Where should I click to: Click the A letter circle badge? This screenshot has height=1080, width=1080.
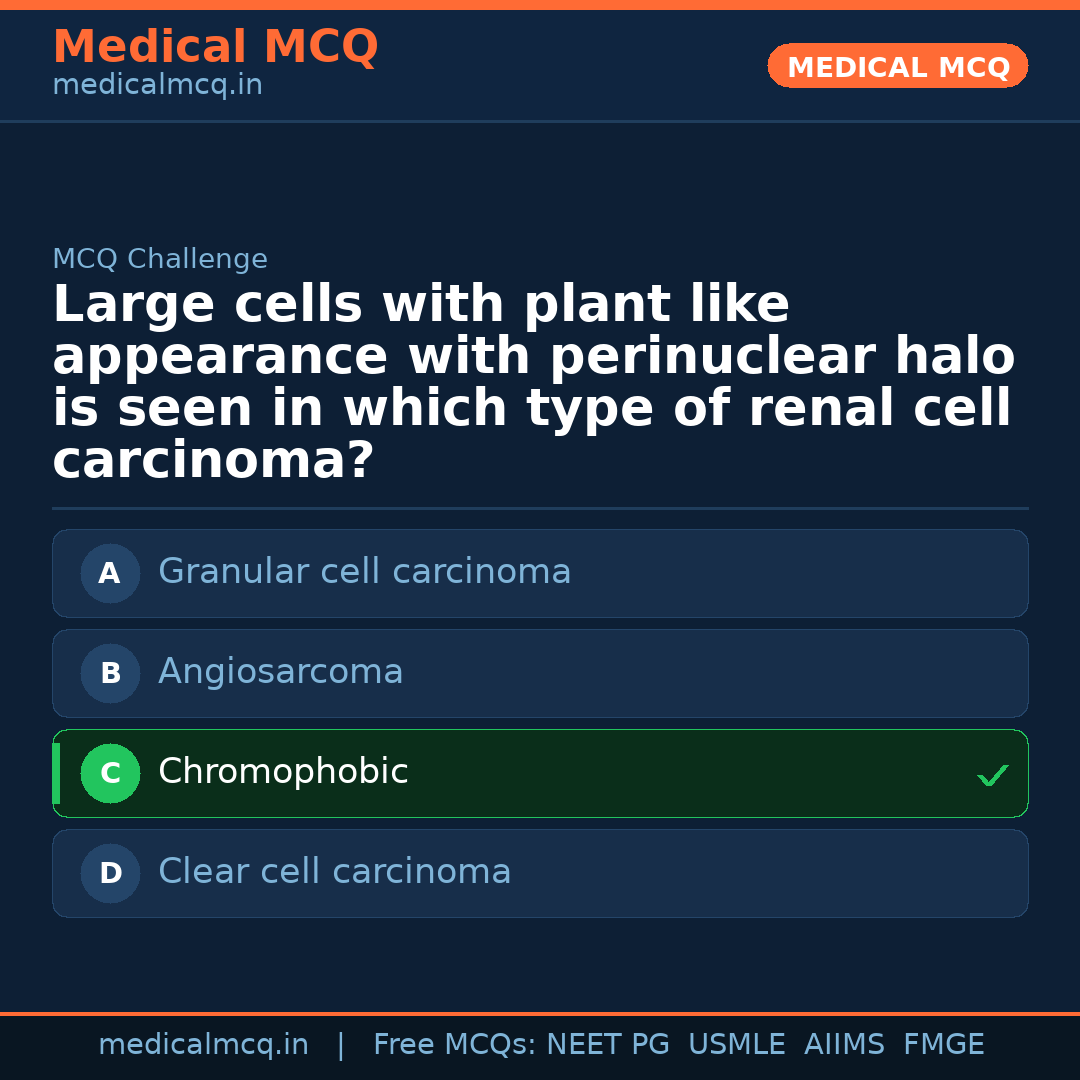pyautogui.click(x=110, y=574)
